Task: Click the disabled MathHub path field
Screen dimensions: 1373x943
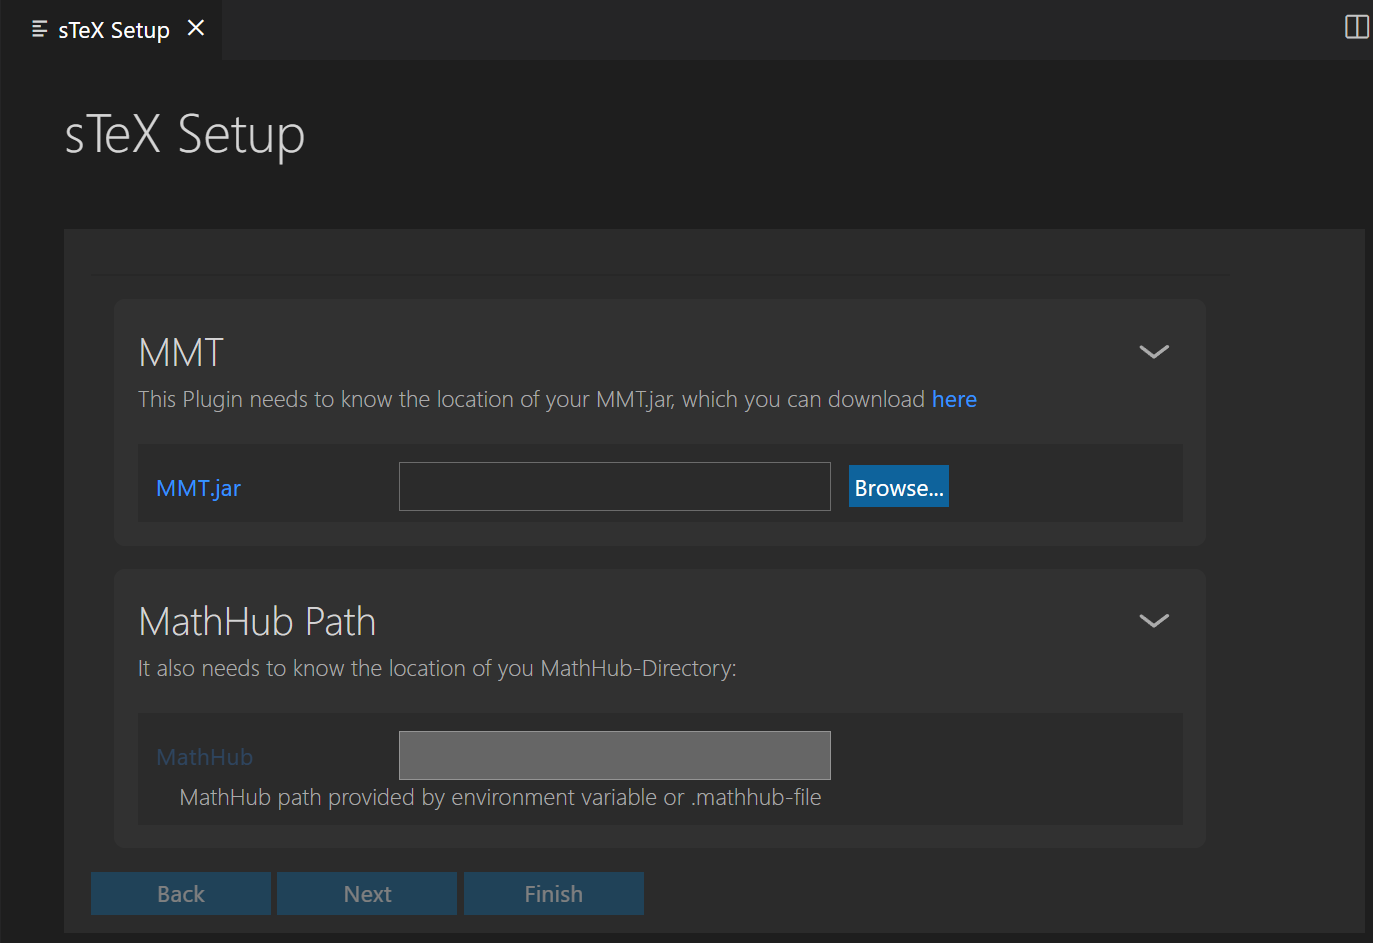Action: click(614, 755)
